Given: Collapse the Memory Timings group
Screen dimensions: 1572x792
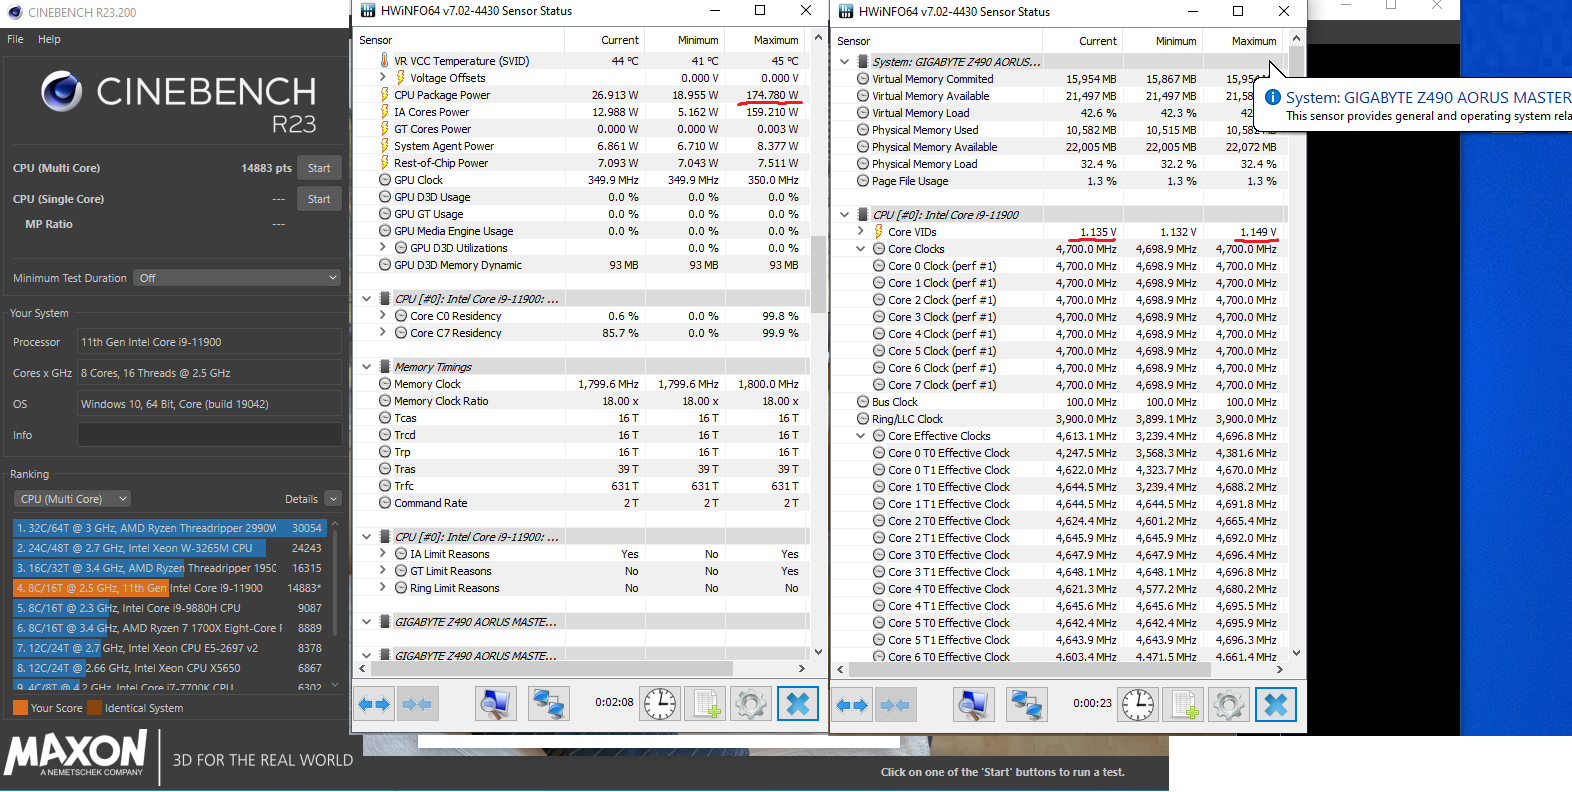Looking at the screenshot, I should coord(366,367).
